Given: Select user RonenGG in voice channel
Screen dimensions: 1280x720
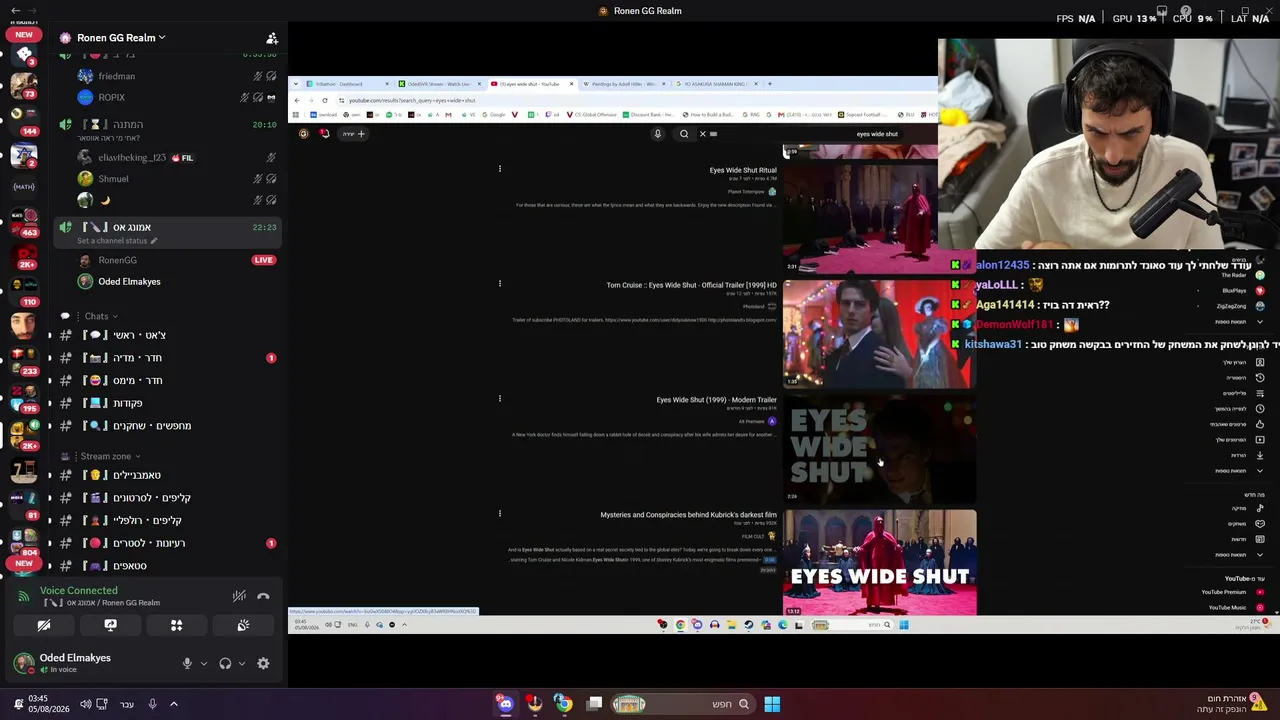Looking at the screenshot, I should pyautogui.click(x=117, y=260).
